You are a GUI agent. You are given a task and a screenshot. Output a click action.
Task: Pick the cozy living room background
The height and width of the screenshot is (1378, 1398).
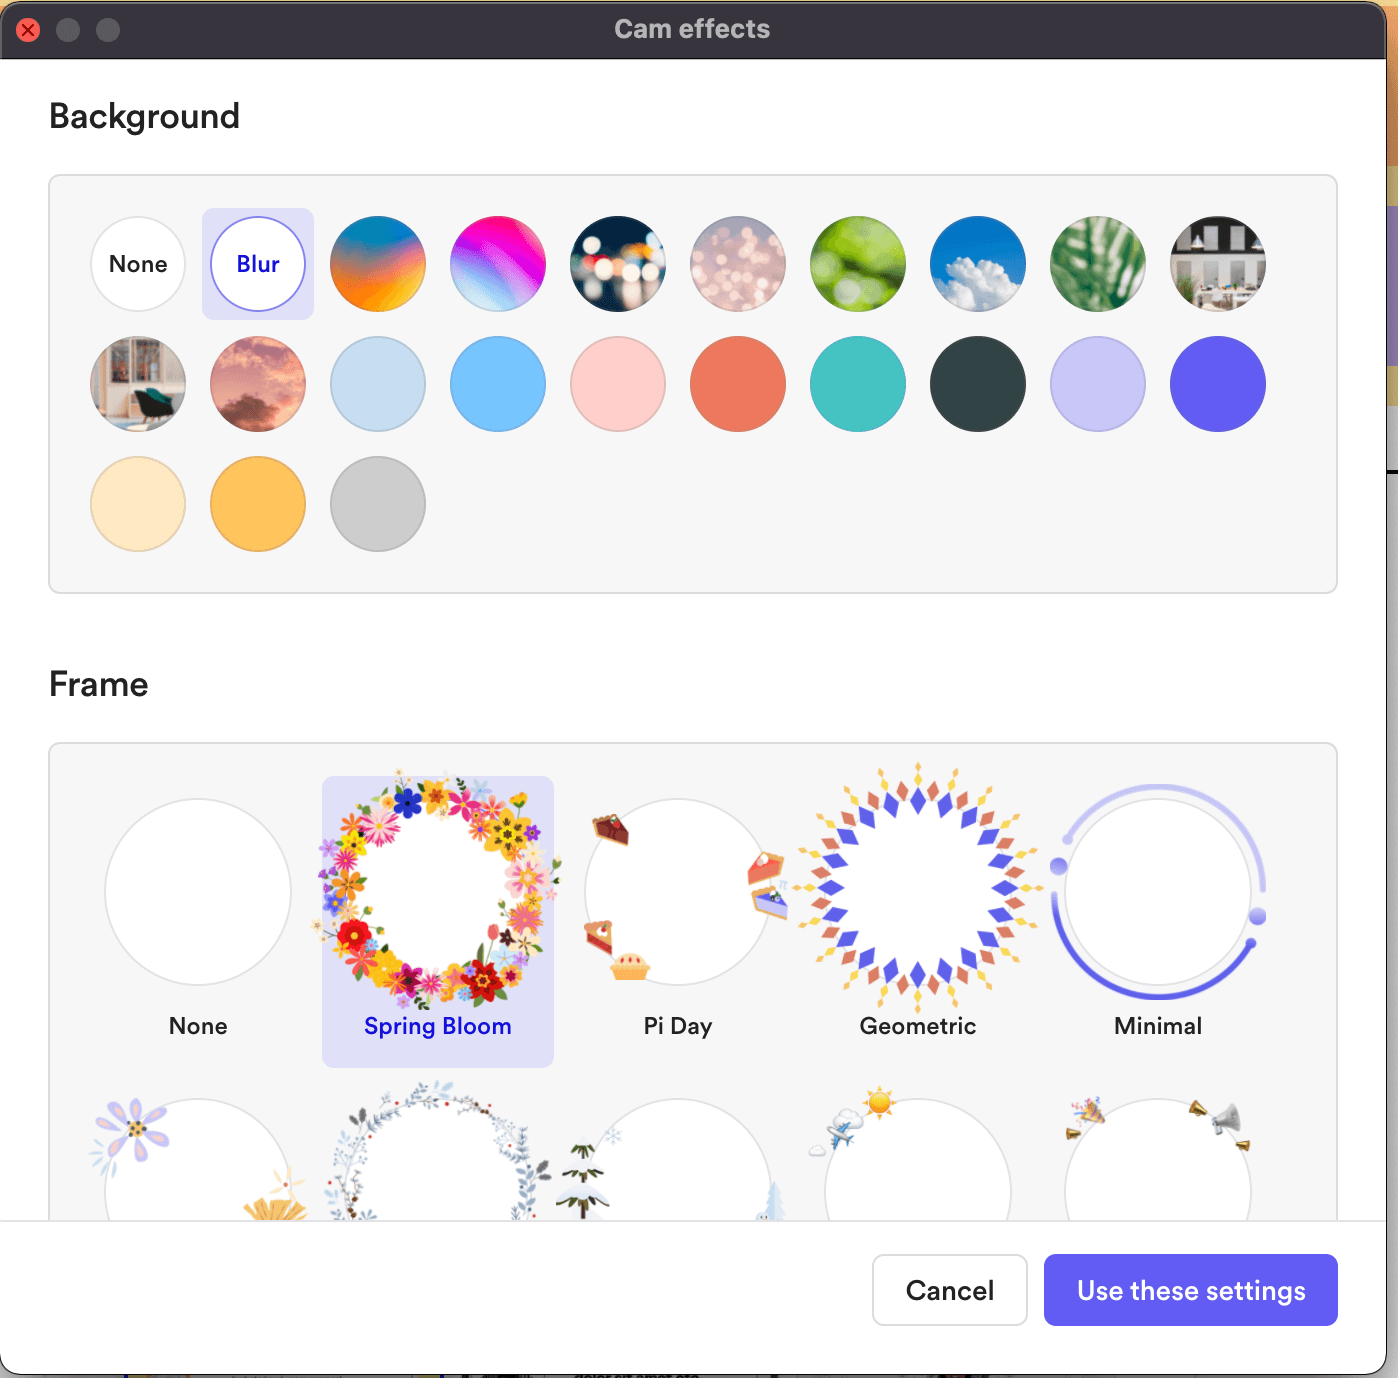point(137,384)
